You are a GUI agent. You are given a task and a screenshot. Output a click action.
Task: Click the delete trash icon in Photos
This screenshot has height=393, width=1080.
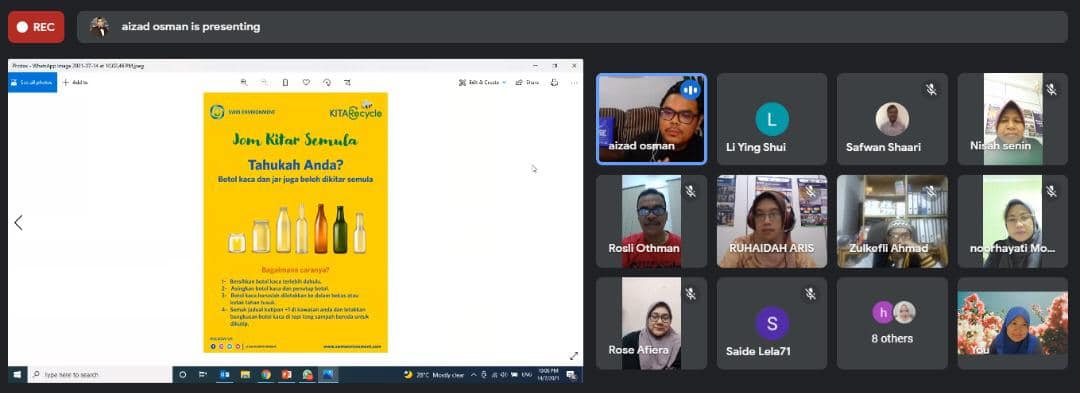point(285,83)
